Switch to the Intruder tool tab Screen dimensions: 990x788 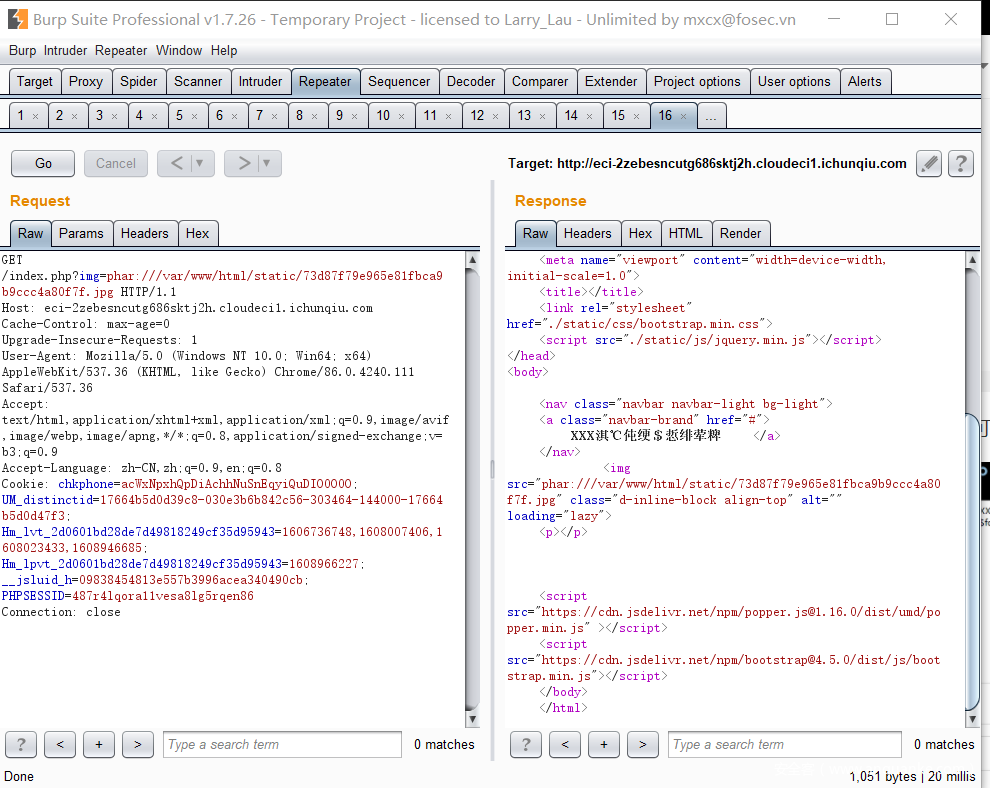point(260,82)
